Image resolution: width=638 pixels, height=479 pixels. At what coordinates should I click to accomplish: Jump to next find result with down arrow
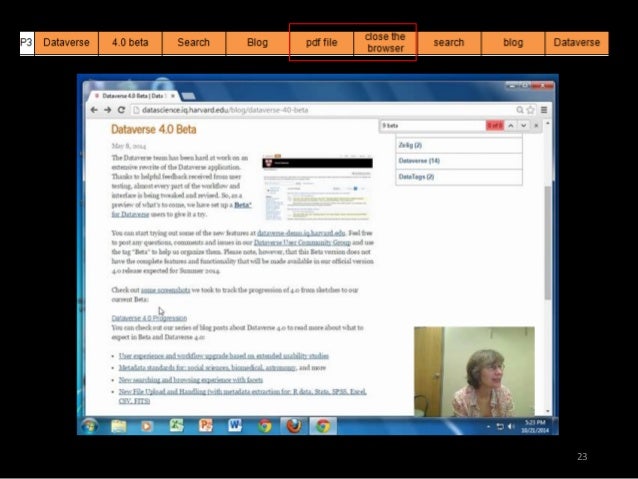pyautogui.click(x=524, y=126)
